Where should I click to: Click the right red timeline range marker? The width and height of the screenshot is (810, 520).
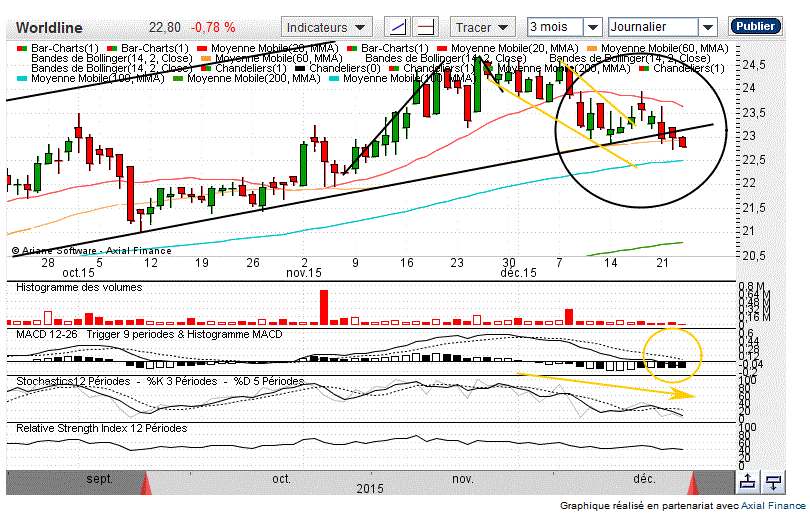693,484
